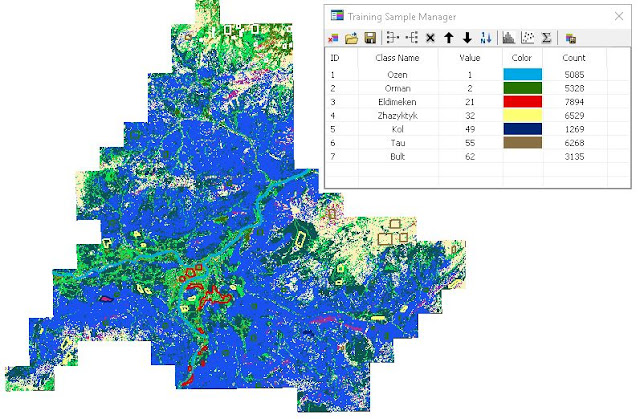Click the value cell 49 for Kol
Screen dimensions: 640x419
pos(470,129)
